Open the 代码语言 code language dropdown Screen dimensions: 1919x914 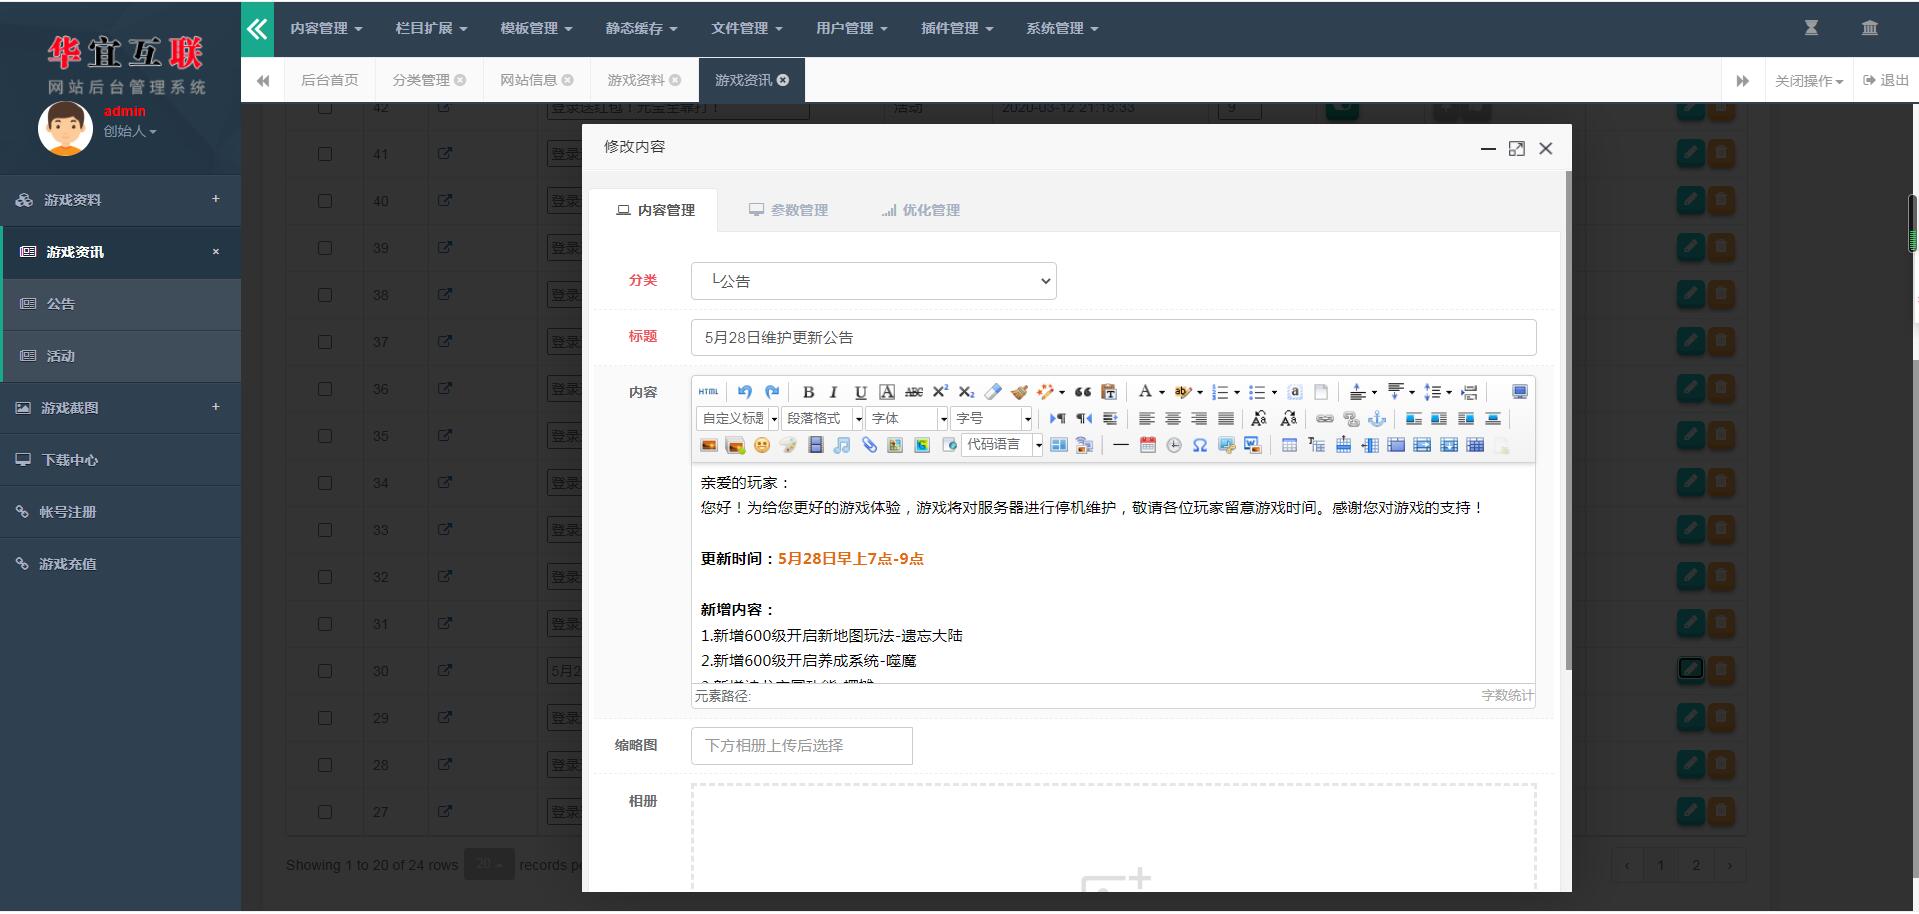pos(1003,445)
